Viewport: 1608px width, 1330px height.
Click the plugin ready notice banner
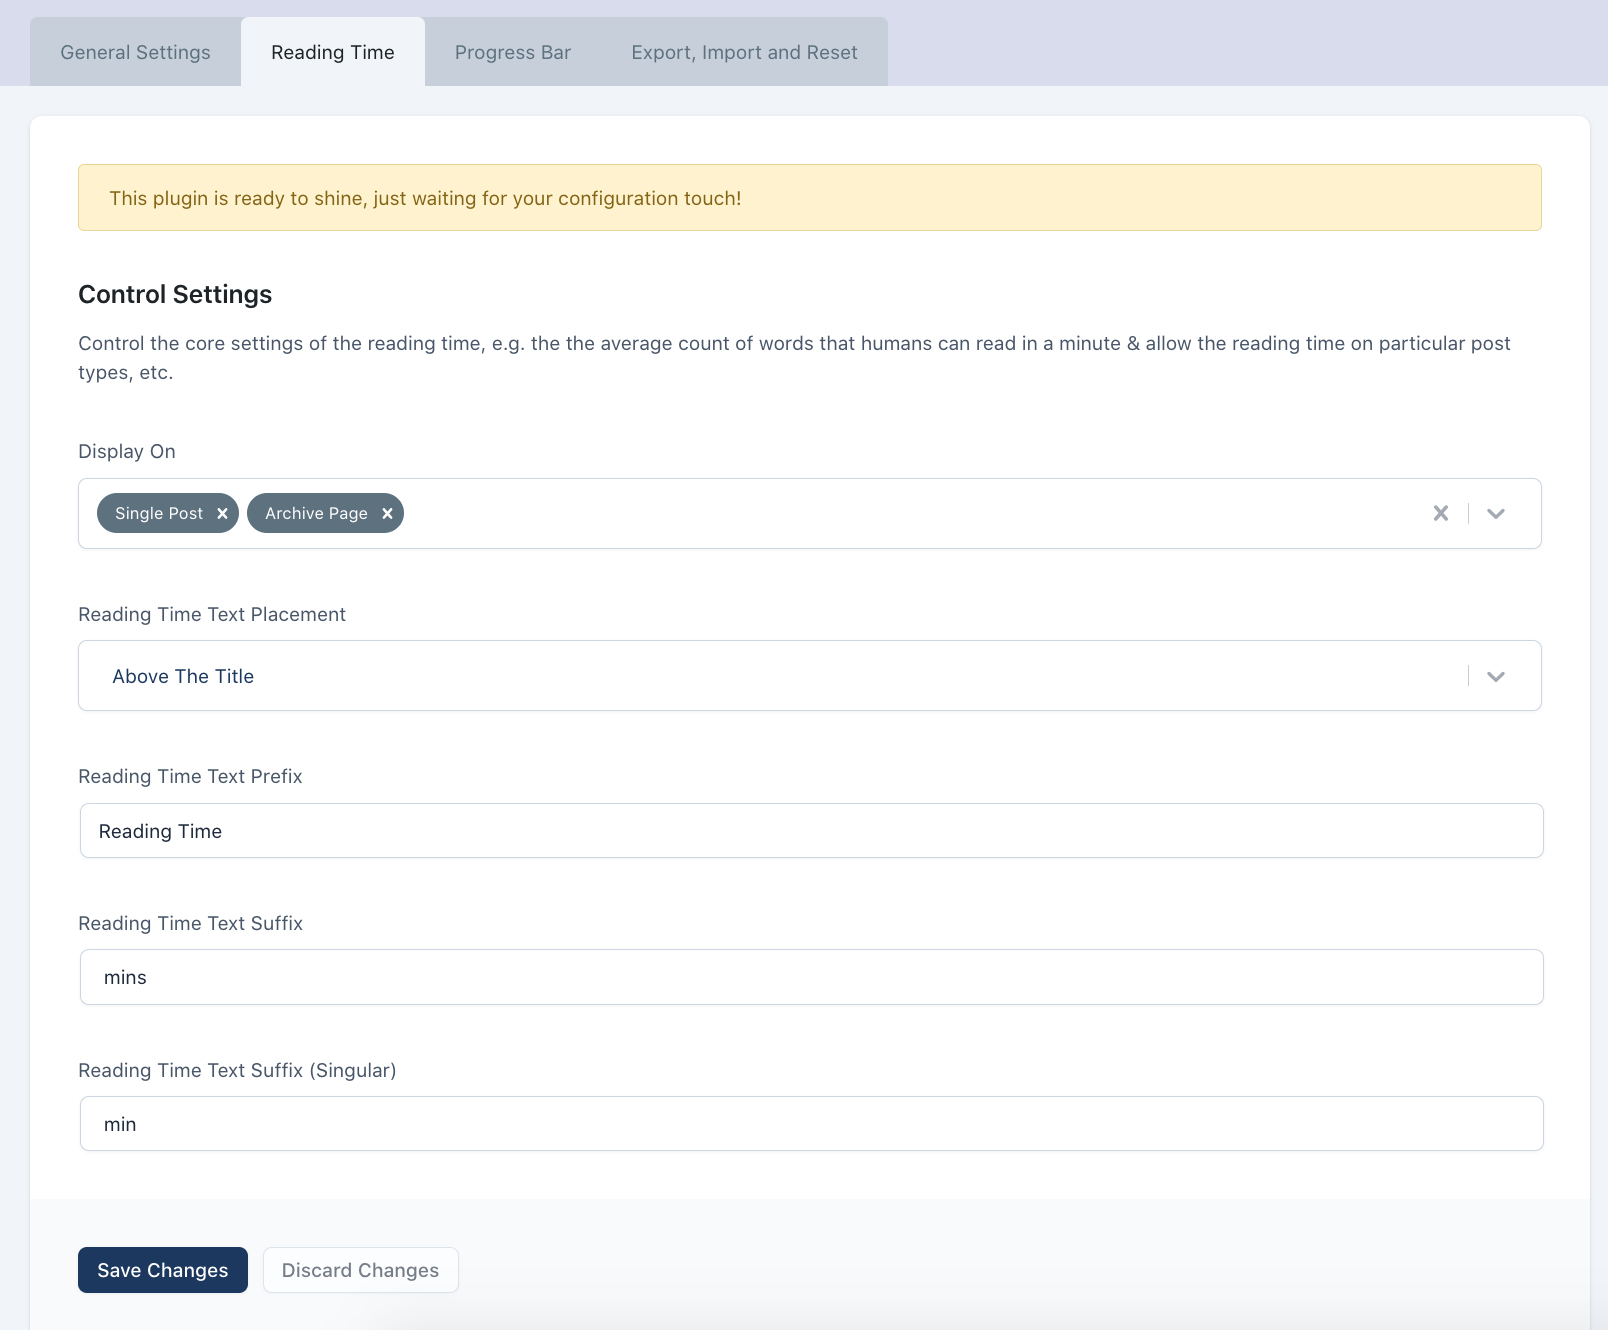coord(810,198)
